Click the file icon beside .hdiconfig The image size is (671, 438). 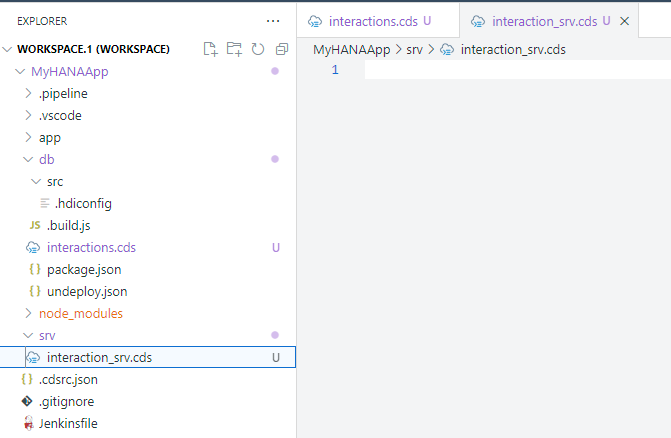tap(45, 203)
